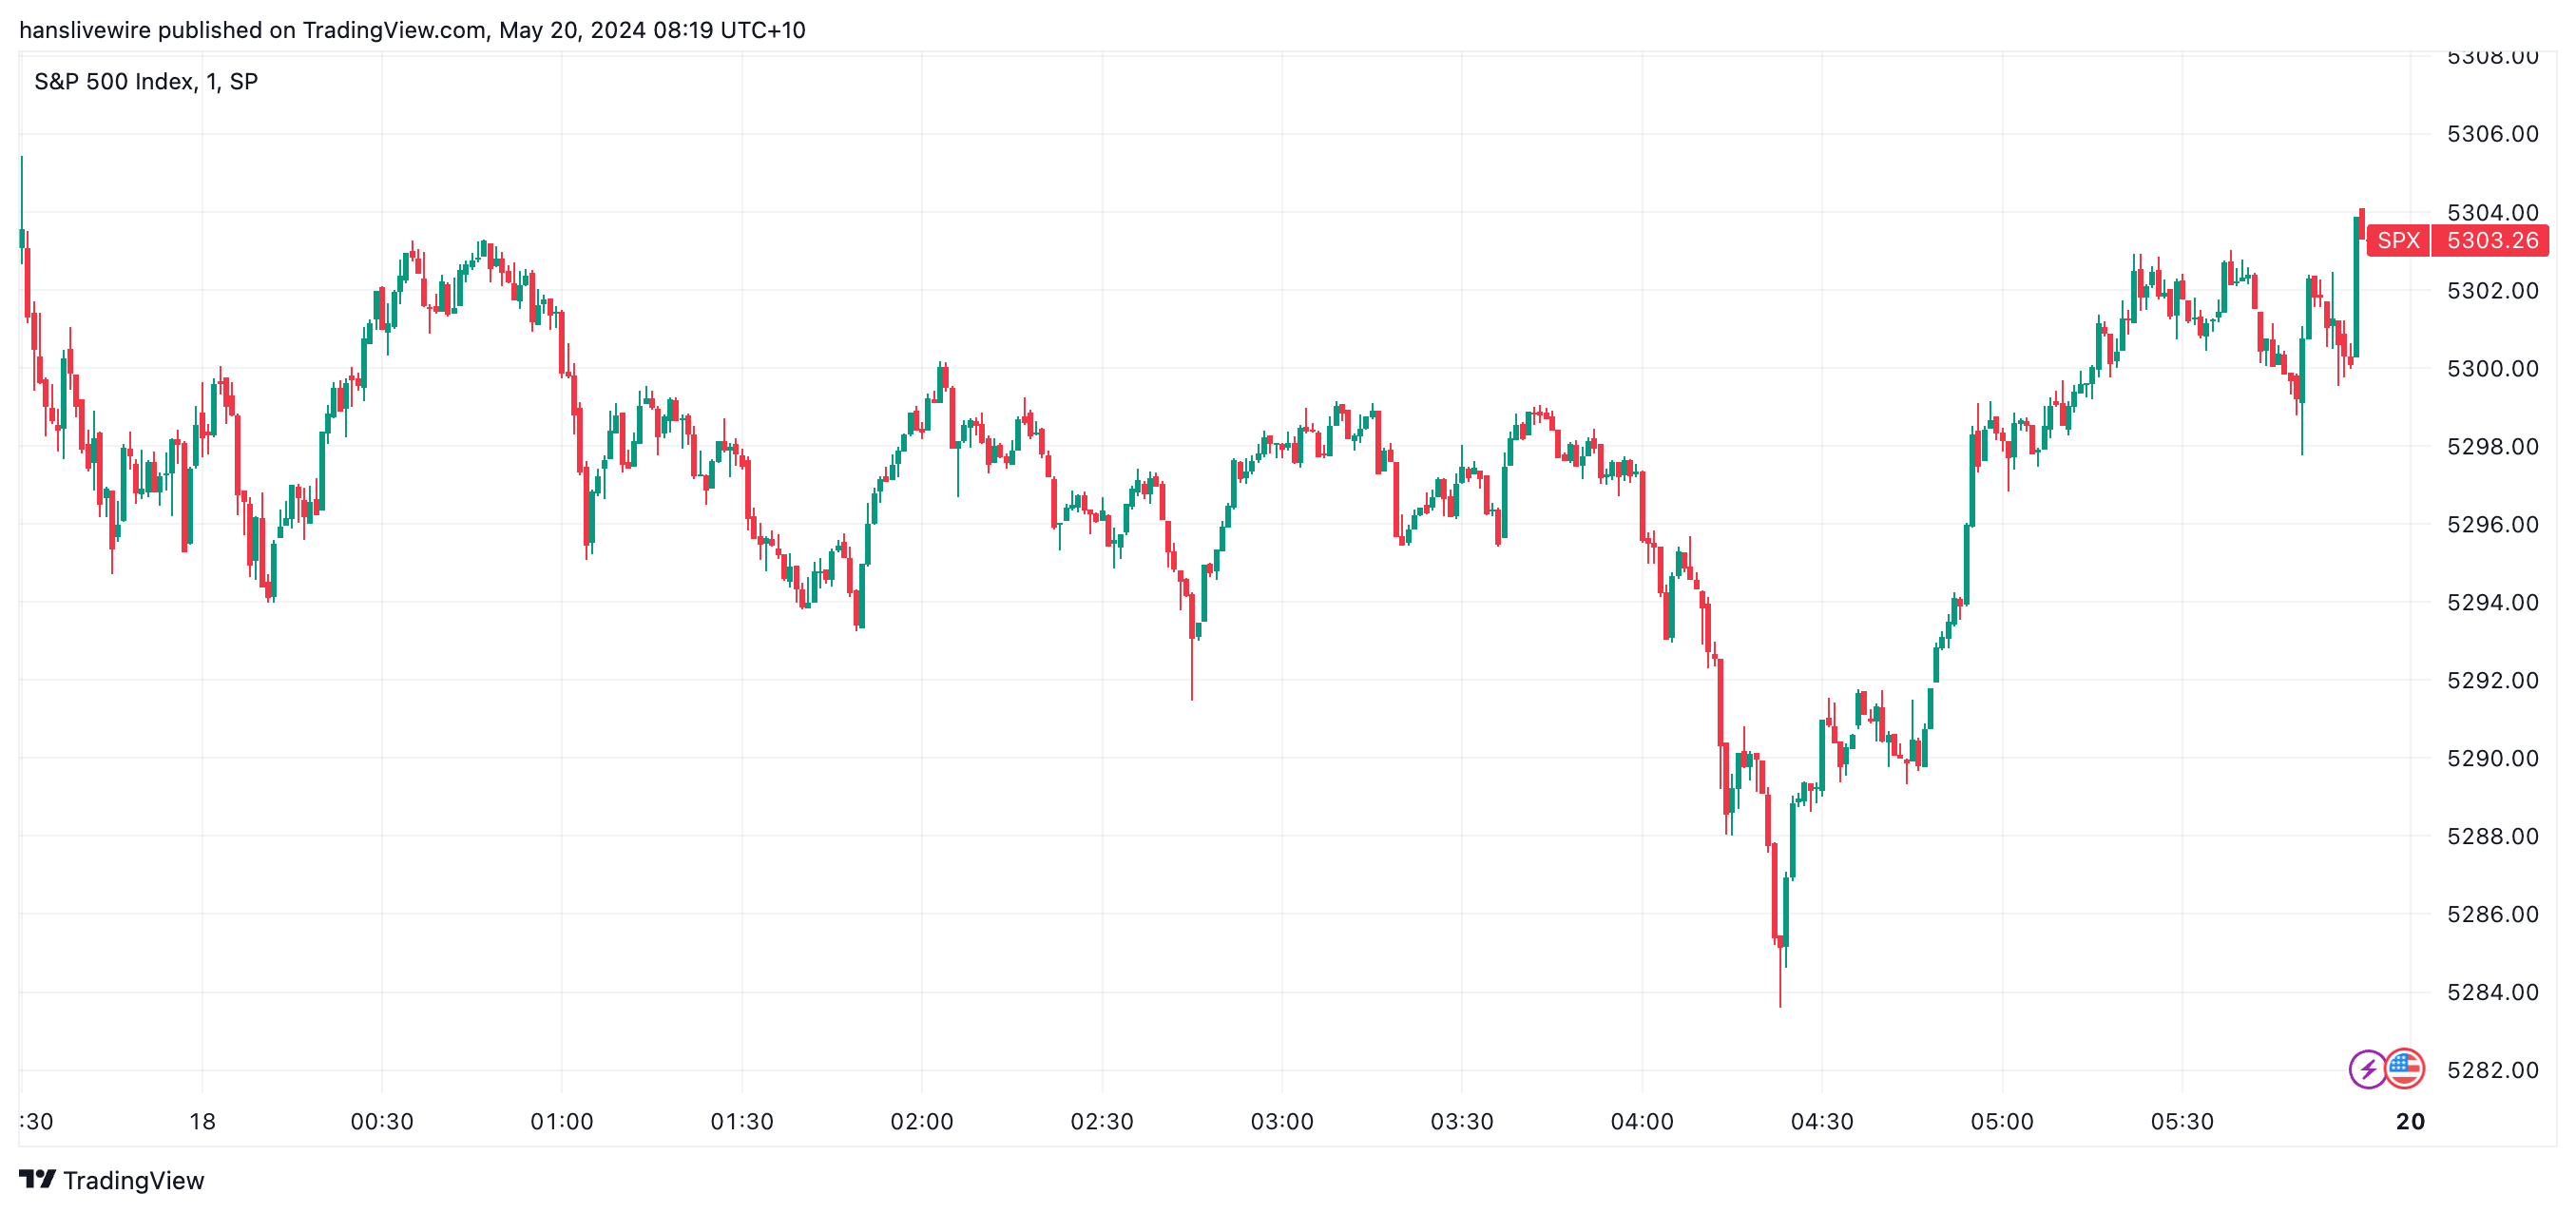Click the hanslivewire author name
Image resolution: width=2576 pixels, height=1213 pixels.
click(84, 30)
